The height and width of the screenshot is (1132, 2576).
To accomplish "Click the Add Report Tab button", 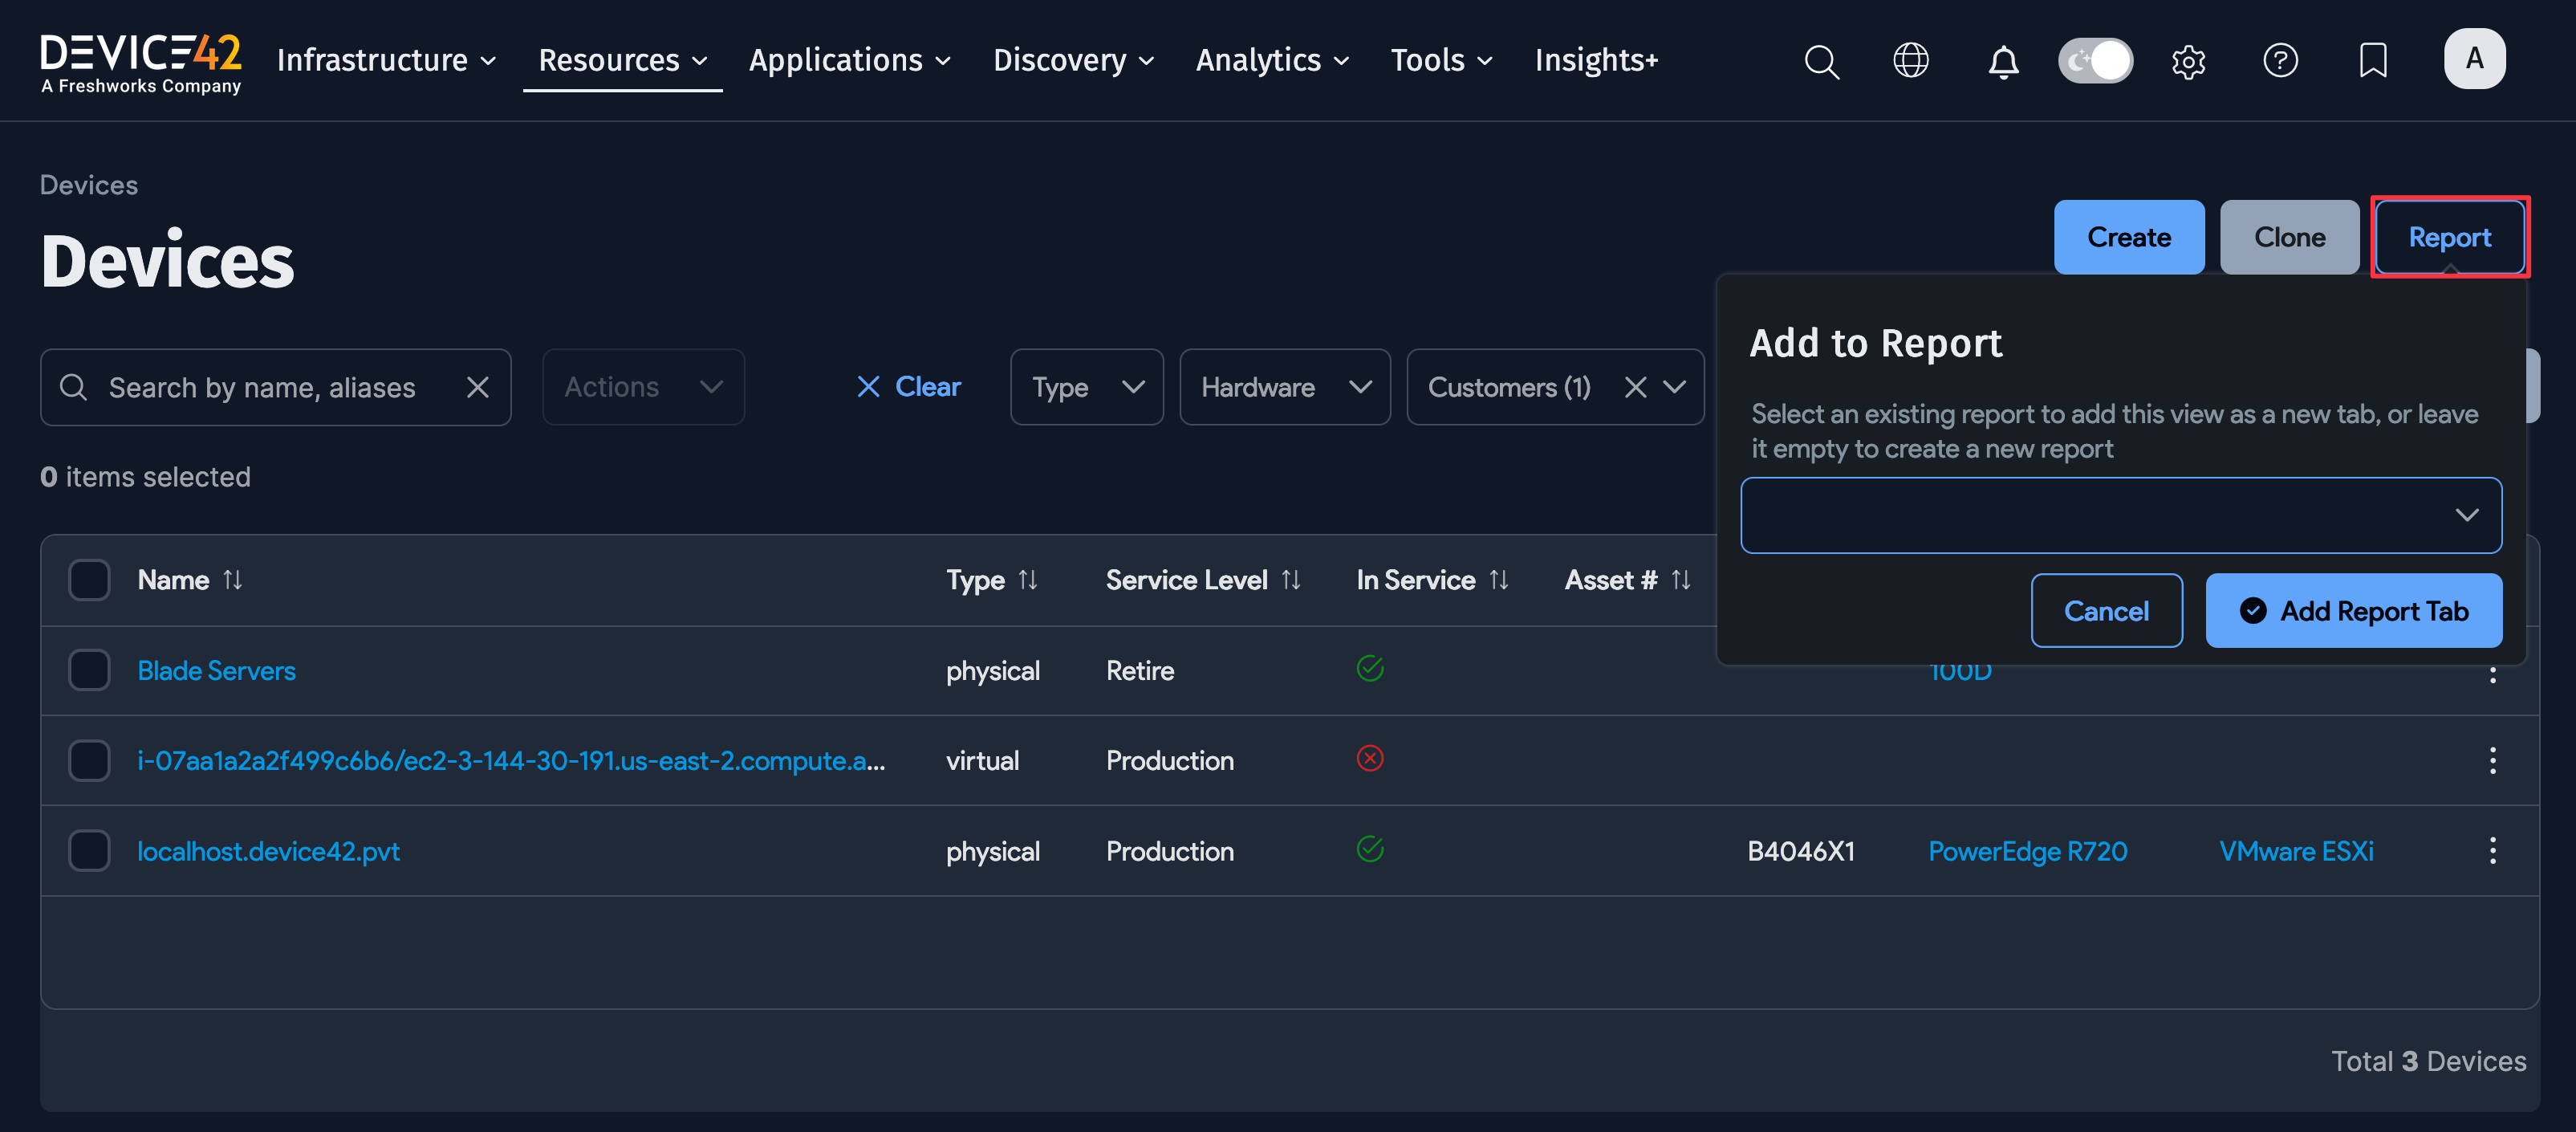I will (2353, 611).
